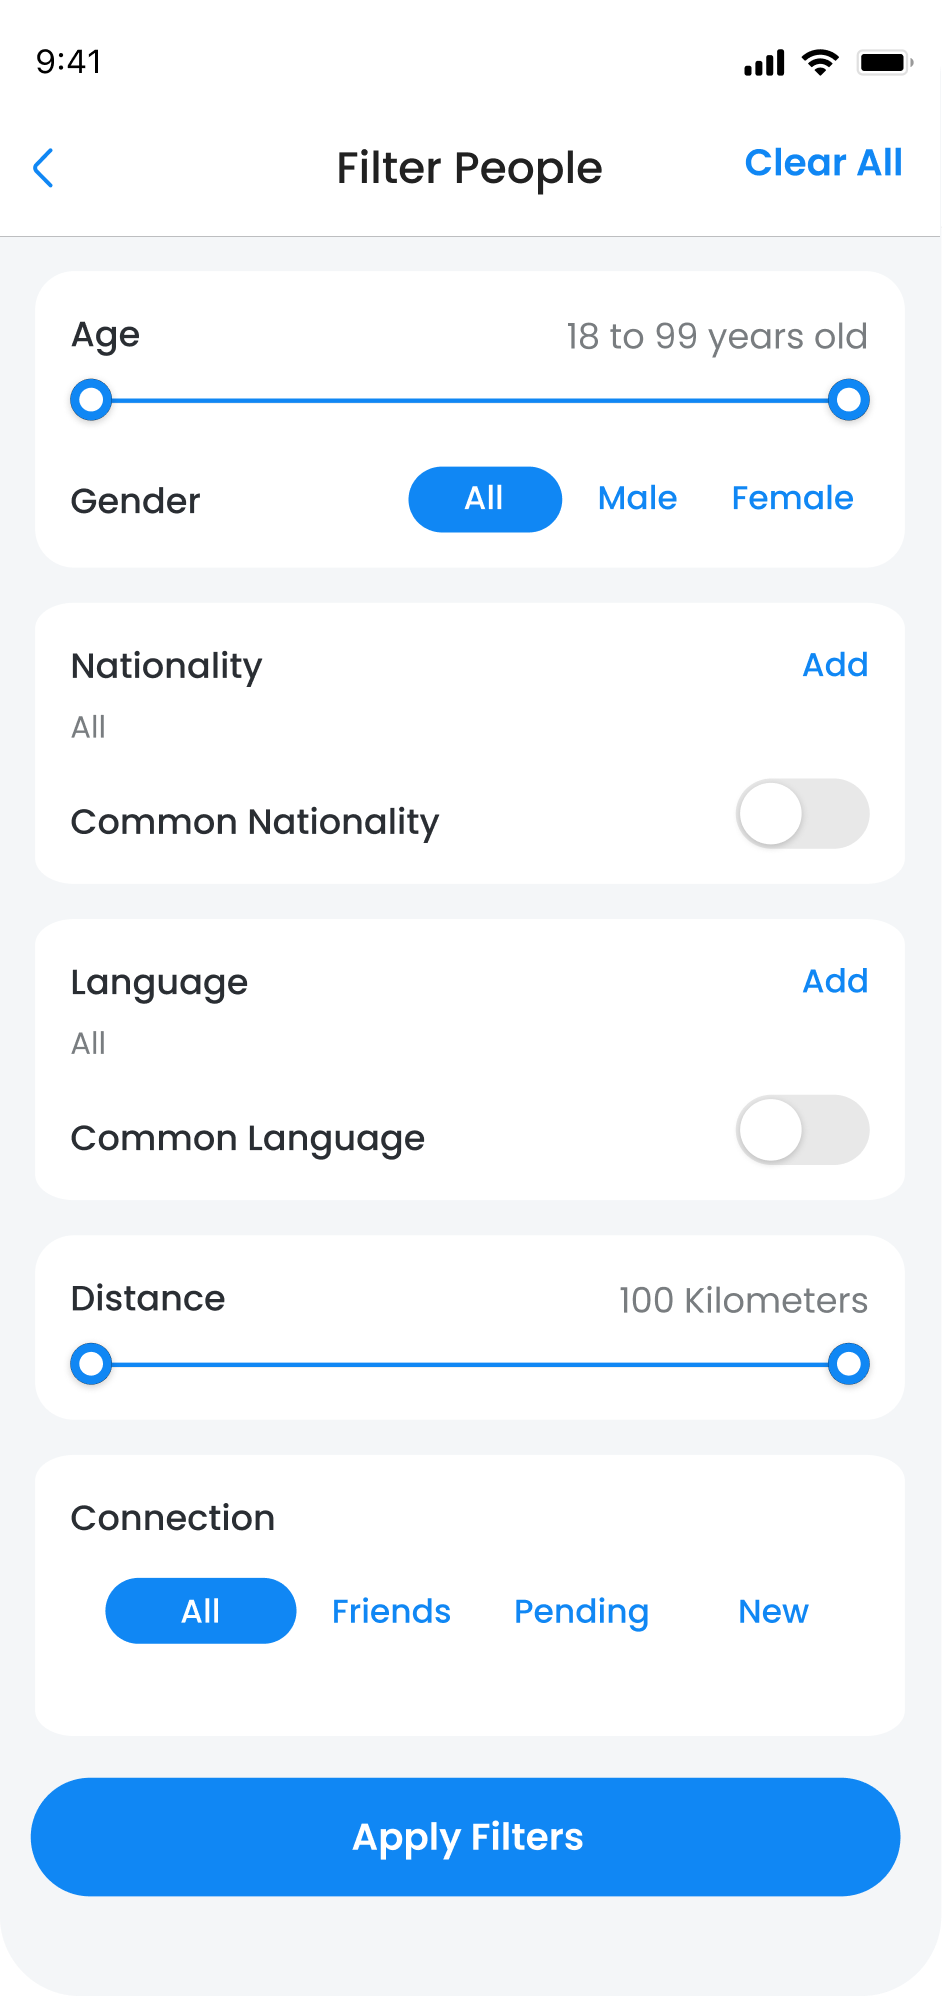Click the Age slider's minimum handle
Viewport: 942px width, 1996px height.
coord(91,400)
